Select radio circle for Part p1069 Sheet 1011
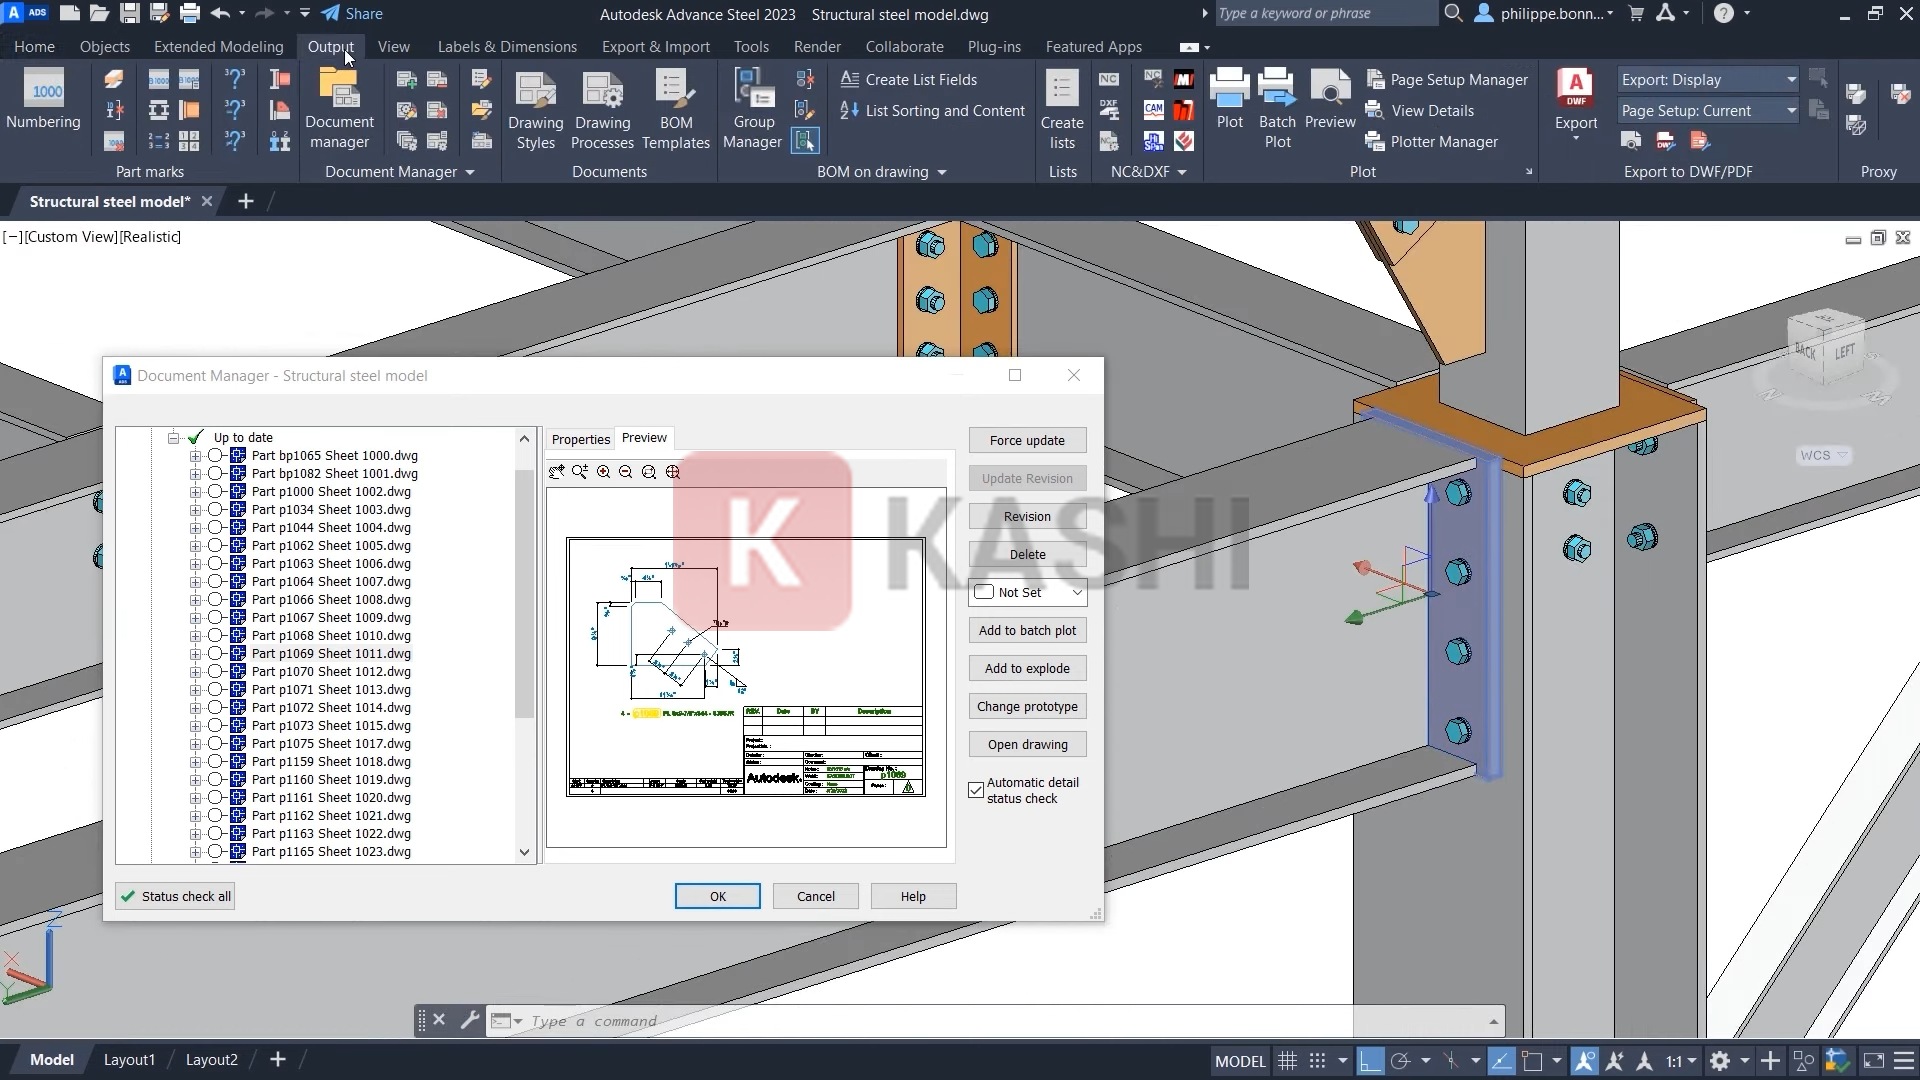This screenshot has width=1920, height=1080. point(215,654)
